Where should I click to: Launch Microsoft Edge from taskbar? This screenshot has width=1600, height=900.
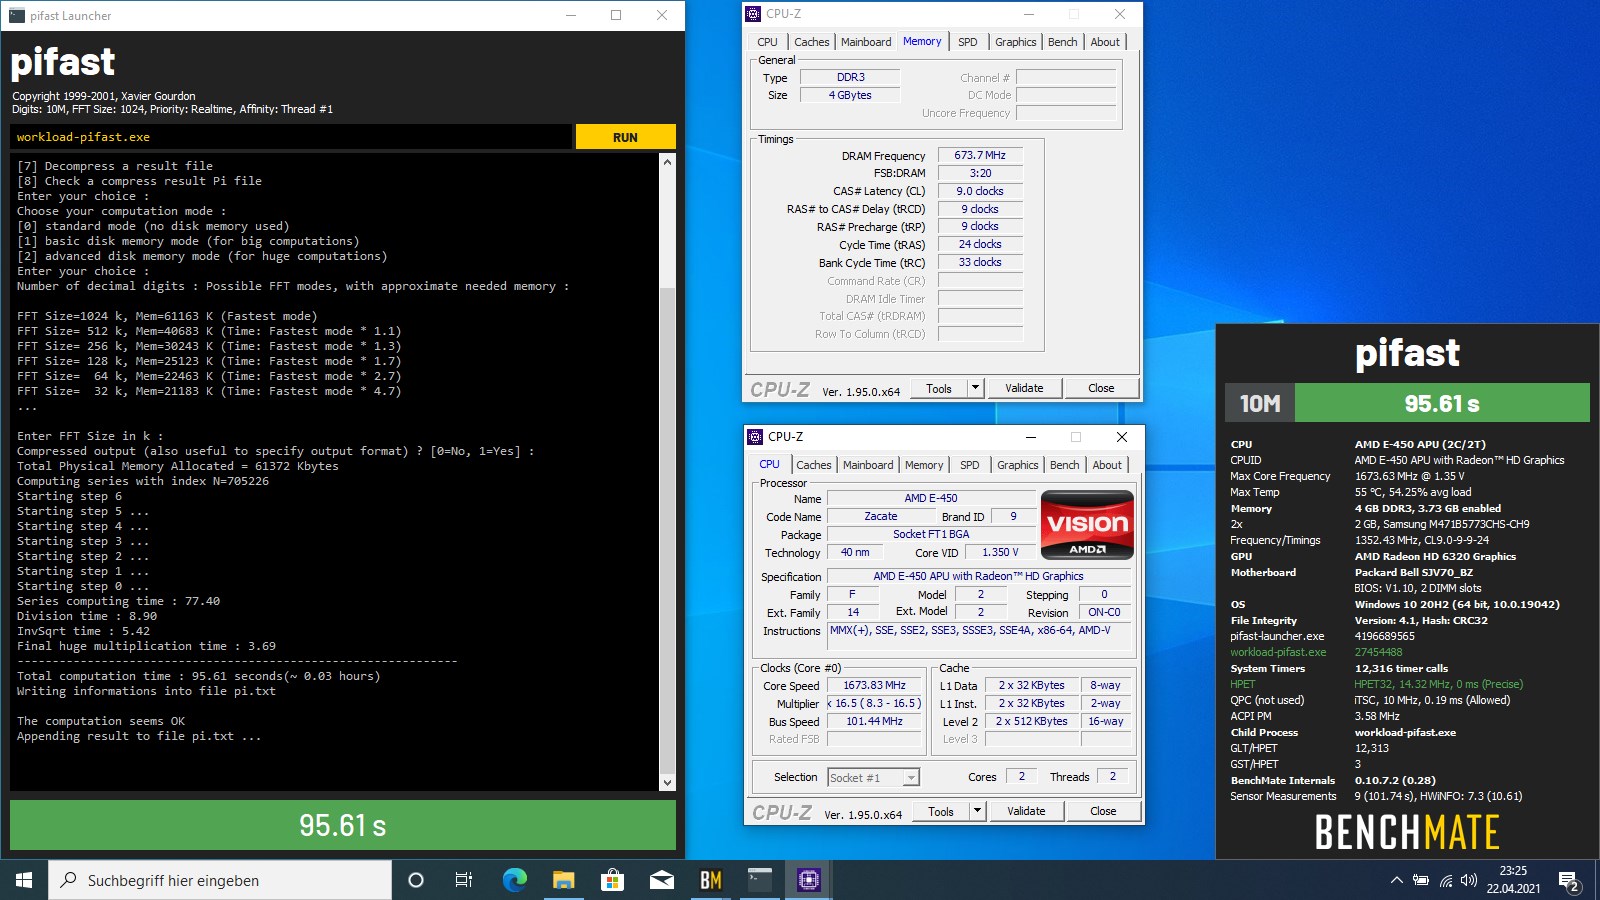pos(514,880)
